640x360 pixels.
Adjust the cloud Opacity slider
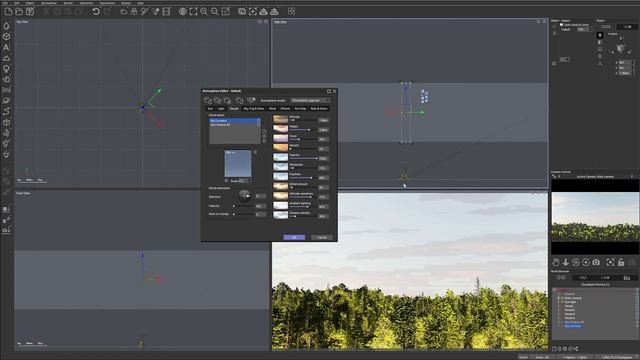tap(303, 158)
